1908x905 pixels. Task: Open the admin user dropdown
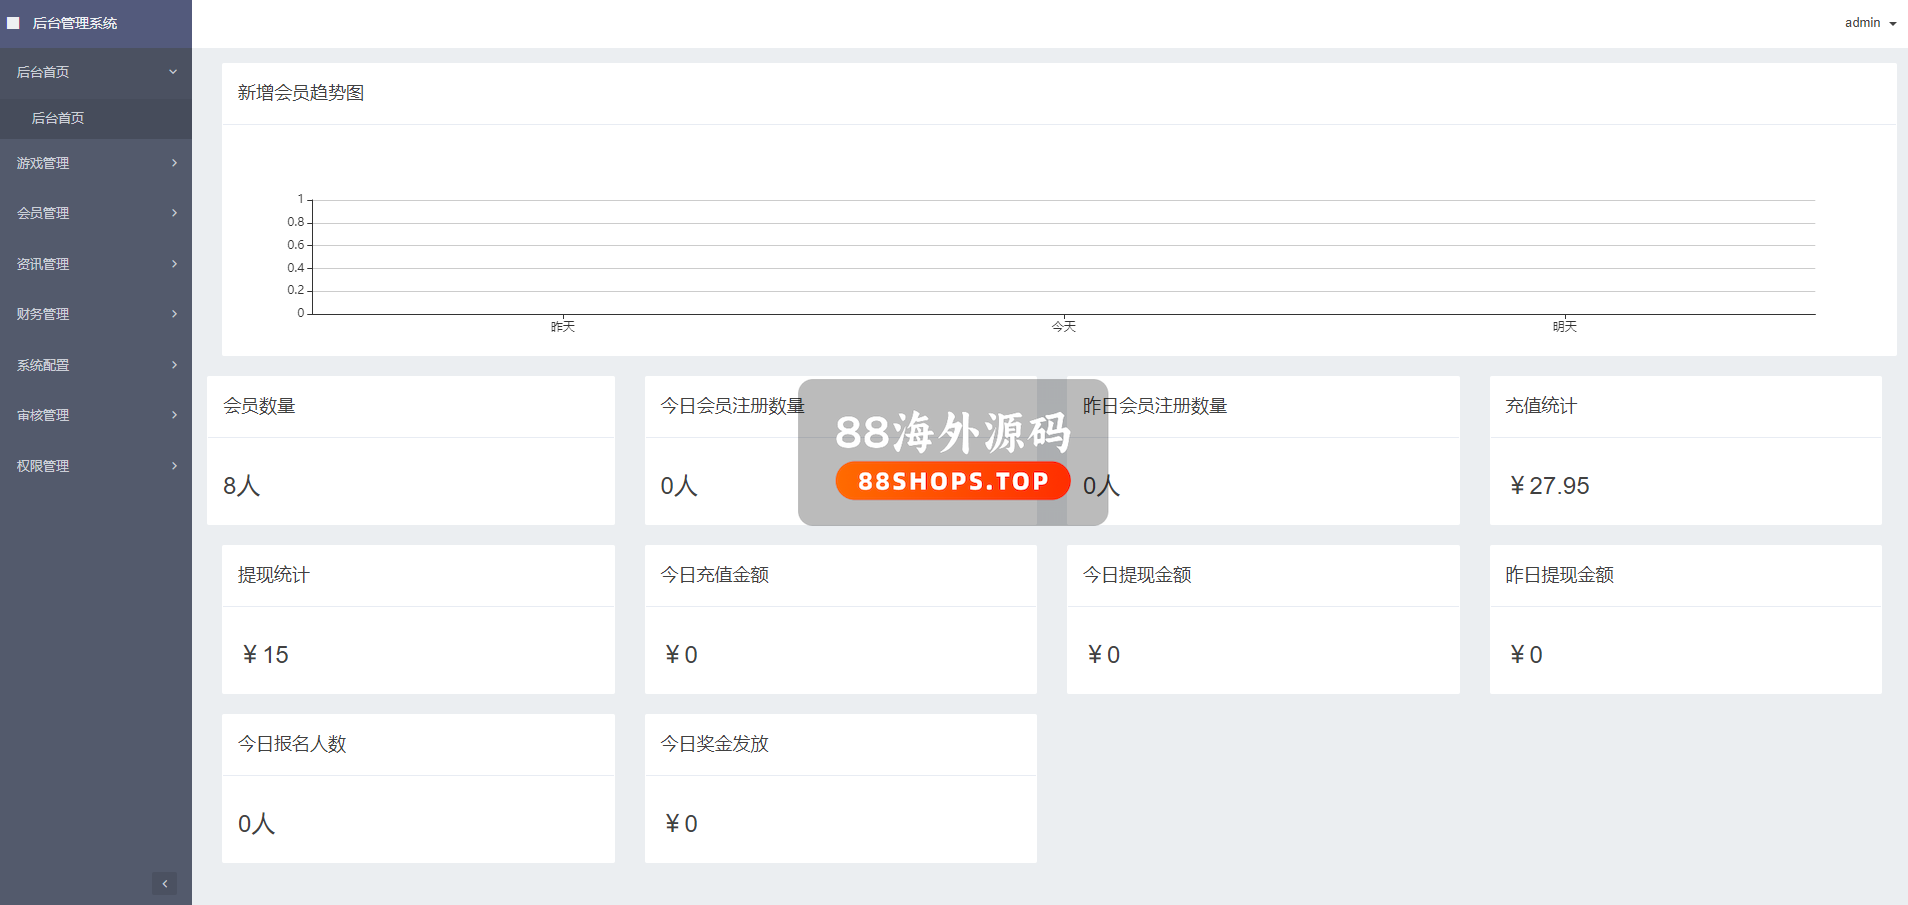point(1869,23)
